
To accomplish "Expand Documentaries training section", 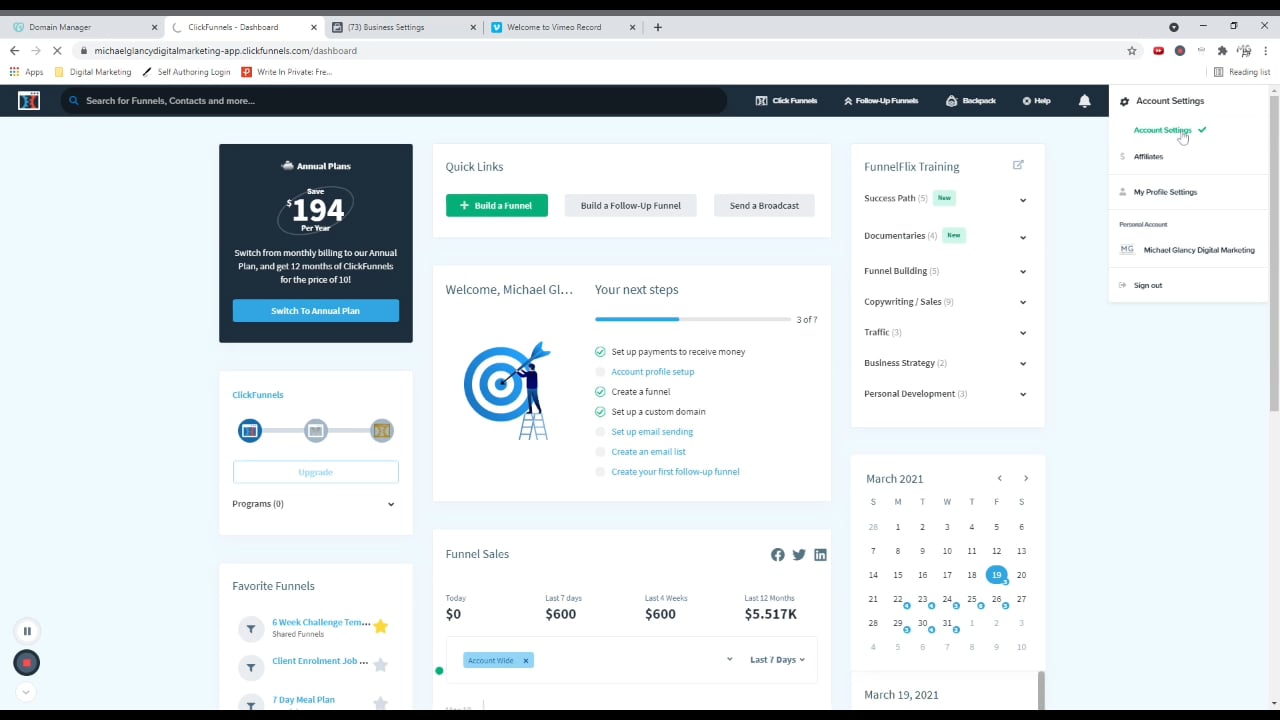I will point(1022,238).
